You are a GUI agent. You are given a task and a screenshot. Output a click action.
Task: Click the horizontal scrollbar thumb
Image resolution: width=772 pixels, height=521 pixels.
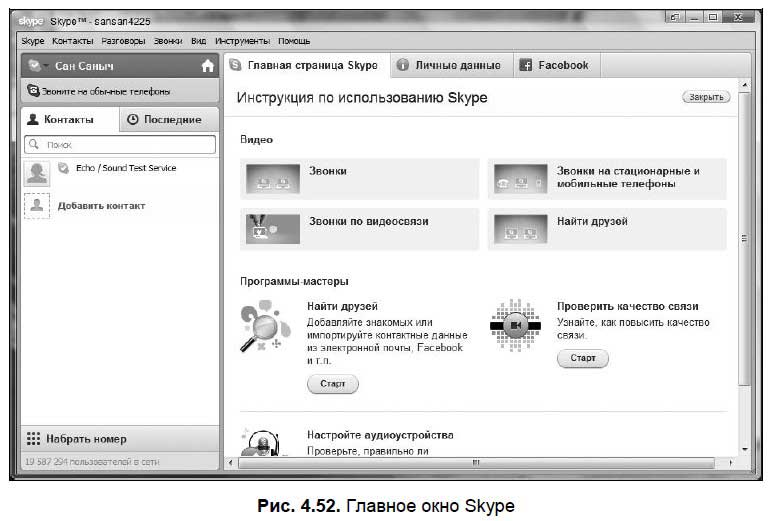click(x=476, y=462)
